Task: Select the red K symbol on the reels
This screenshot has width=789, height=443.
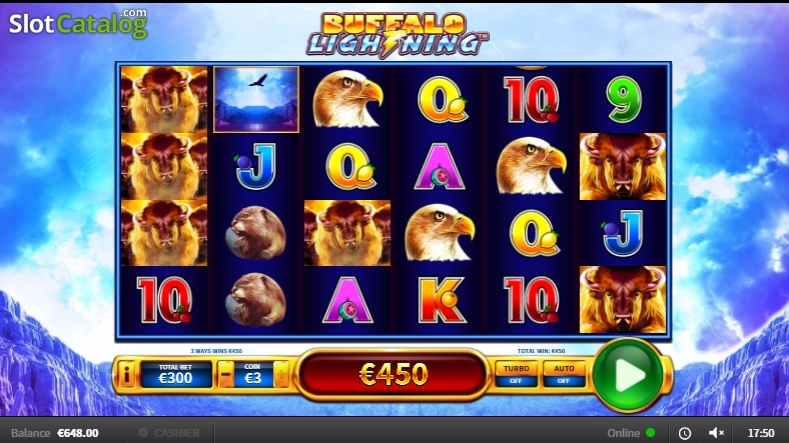Action: click(x=440, y=300)
